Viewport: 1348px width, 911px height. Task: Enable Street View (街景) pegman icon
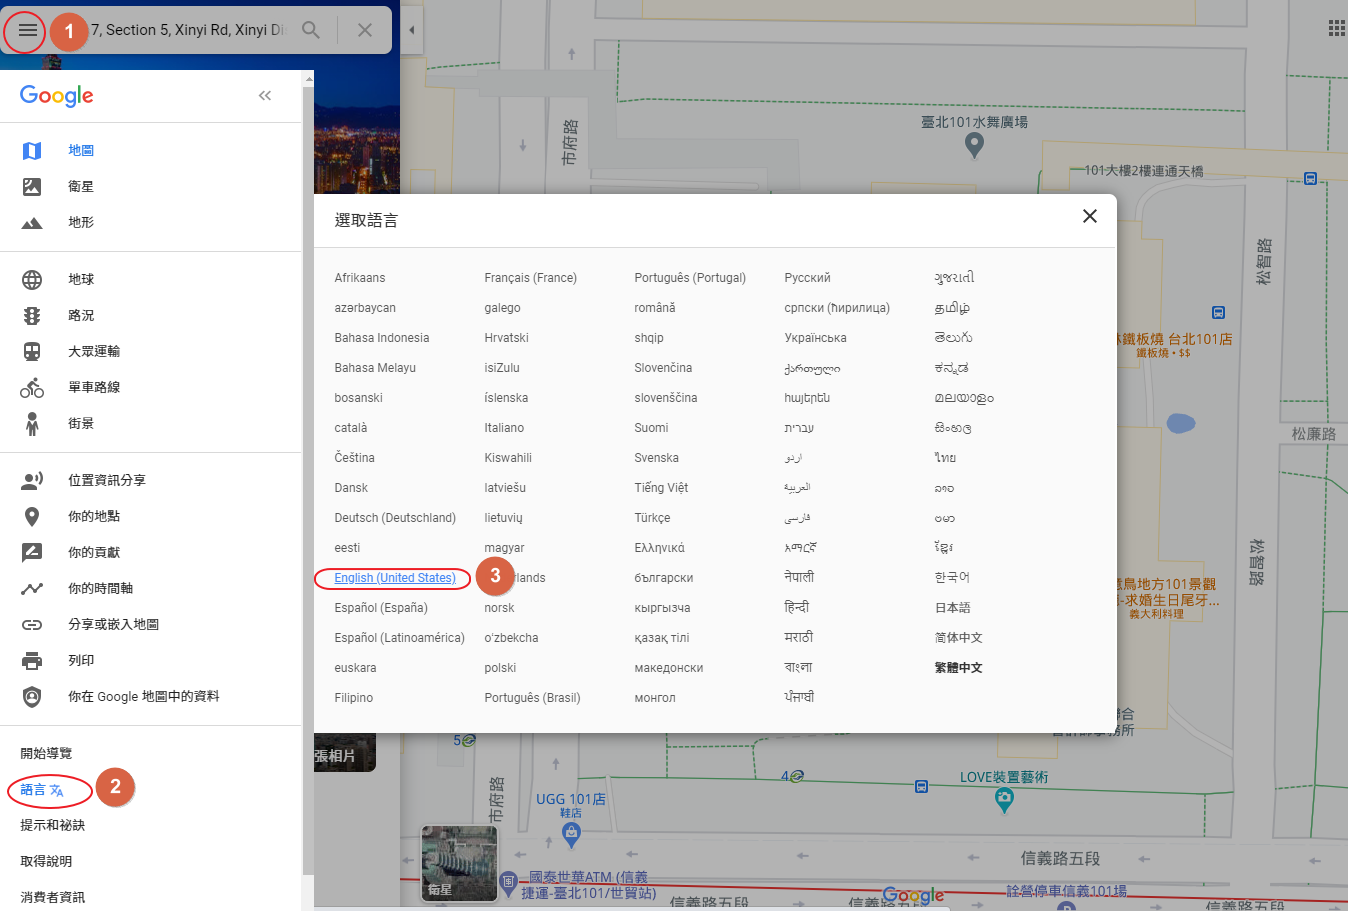32,424
